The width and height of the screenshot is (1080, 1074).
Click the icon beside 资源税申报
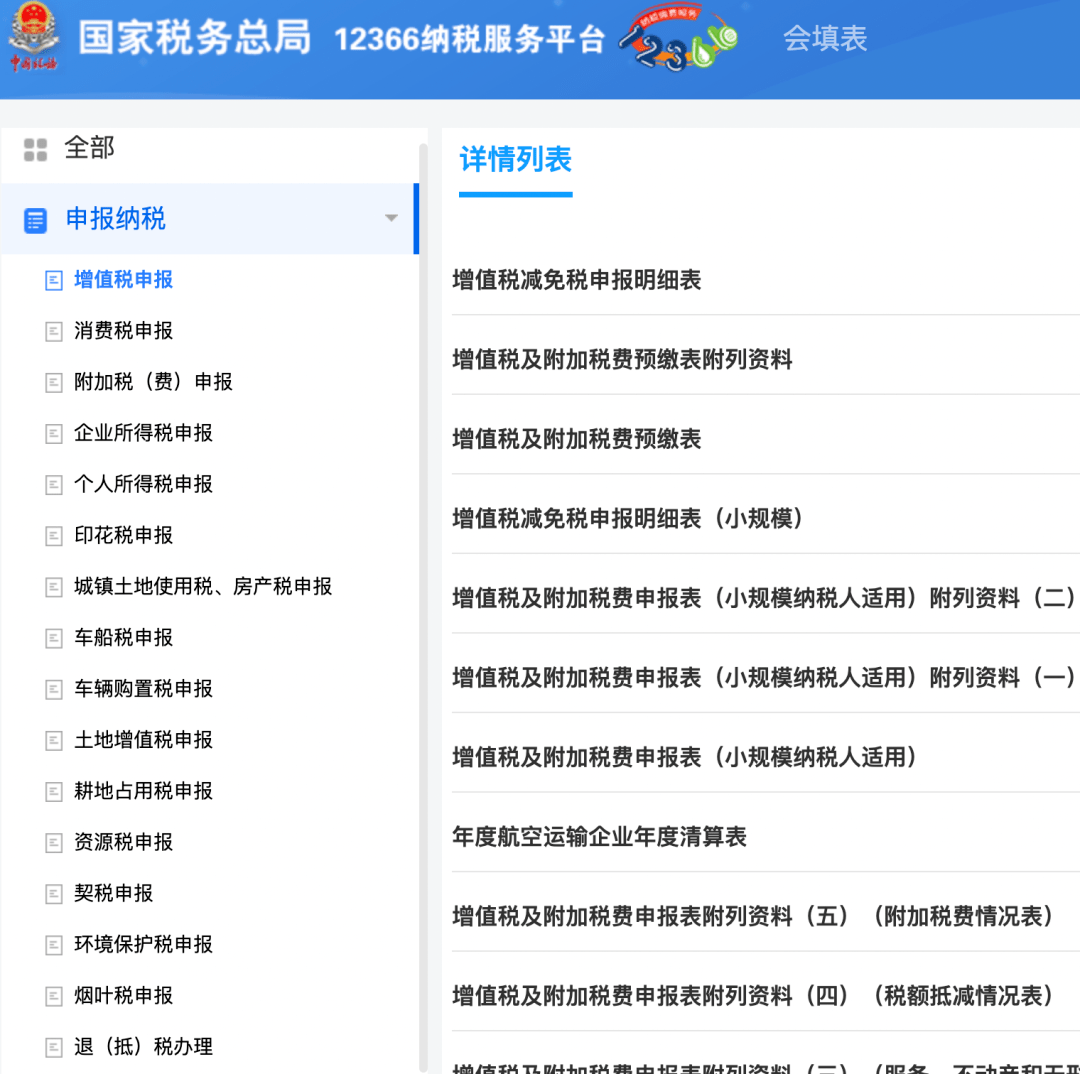[54, 842]
